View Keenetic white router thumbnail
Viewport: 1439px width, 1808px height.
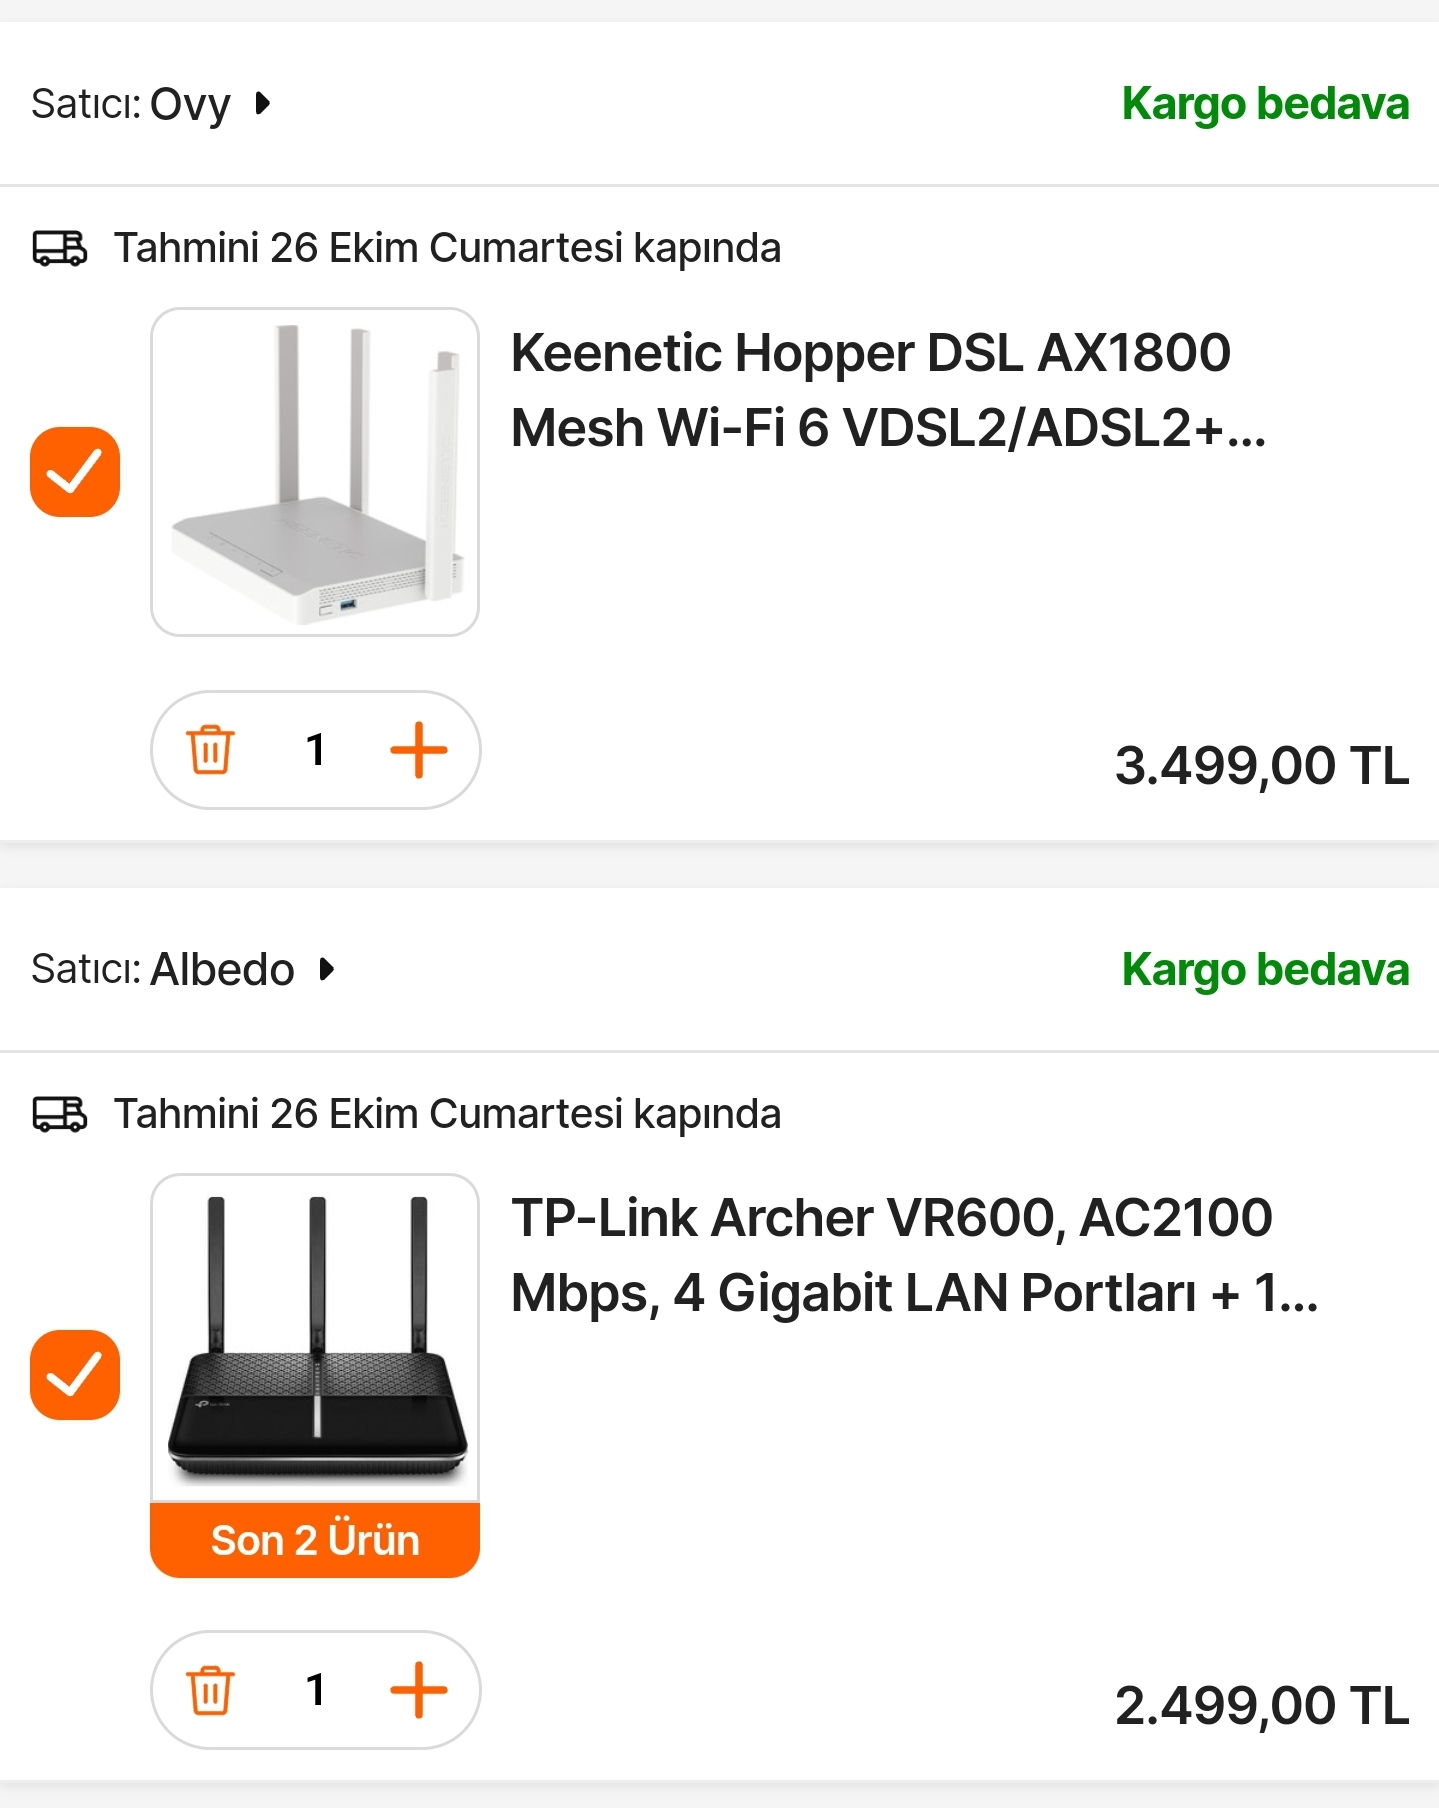(x=315, y=472)
